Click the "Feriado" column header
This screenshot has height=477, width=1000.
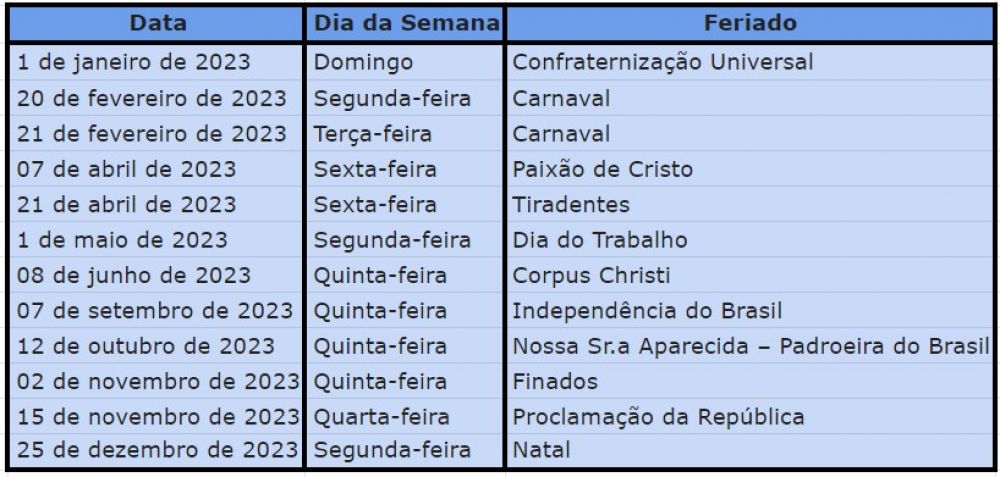[x=748, y=22]
